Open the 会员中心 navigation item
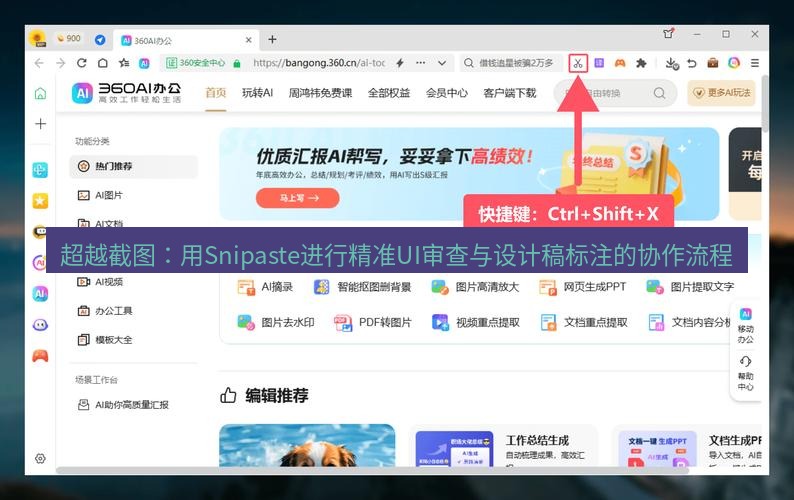This screenshot has width=794, height=500. tap(447, 93)
